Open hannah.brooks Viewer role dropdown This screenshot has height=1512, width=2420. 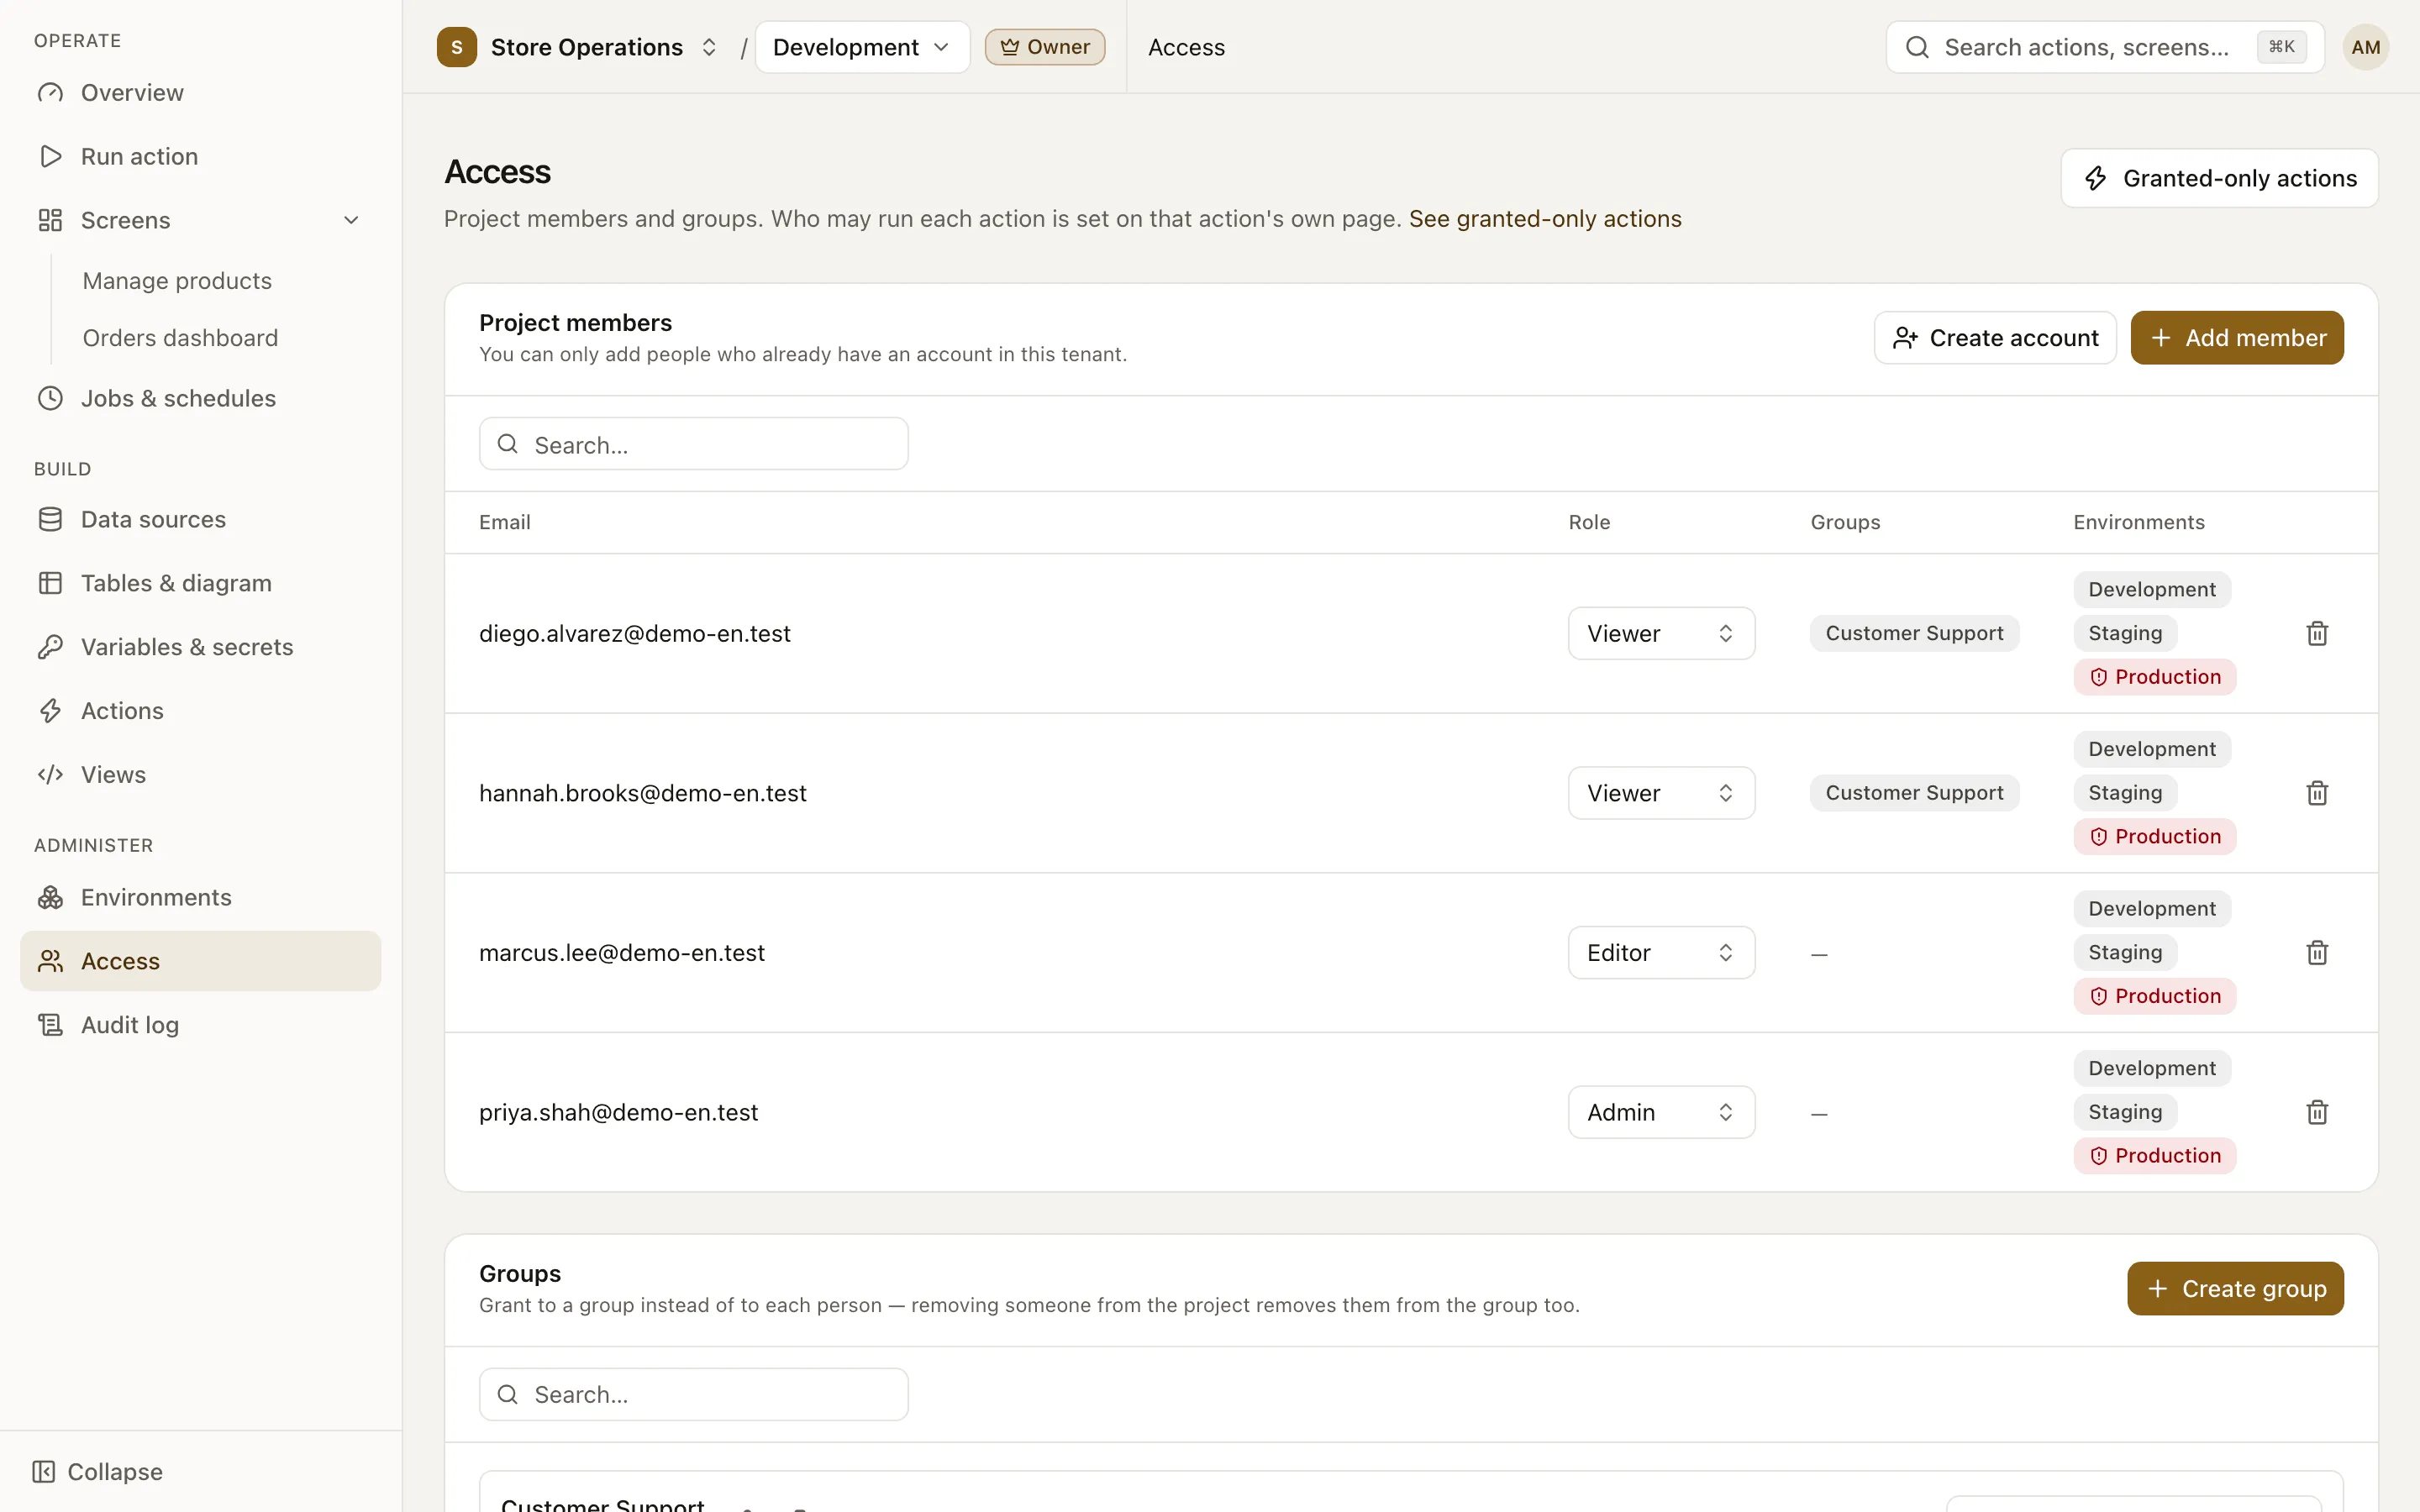[1661, 793]
